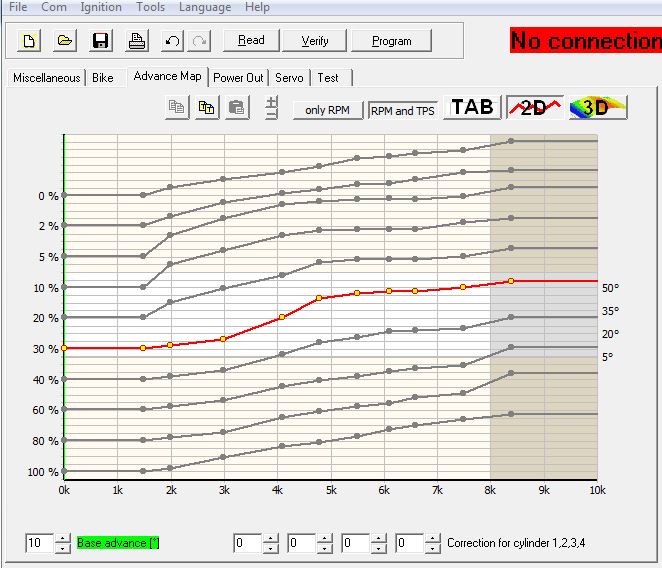This screenshot has height=568, width=662.
Task: Open the Test tab
Action: point(328,78)
